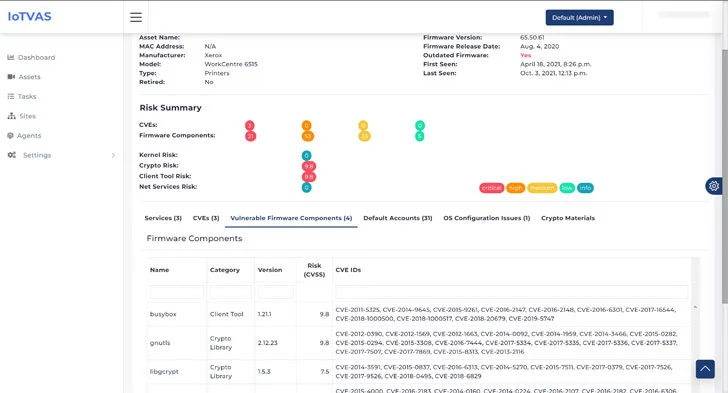Open the hamburger menu toggle
728x393 pixels.
[136, 17]
